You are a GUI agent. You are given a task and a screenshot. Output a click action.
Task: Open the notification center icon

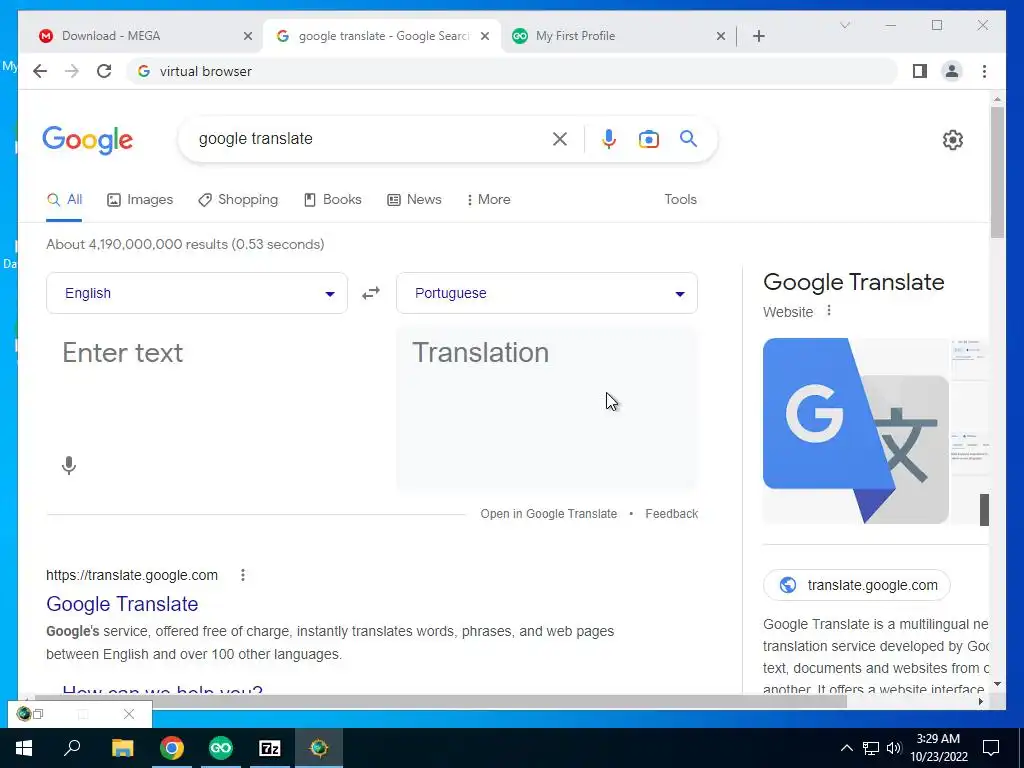coord(991,748)
